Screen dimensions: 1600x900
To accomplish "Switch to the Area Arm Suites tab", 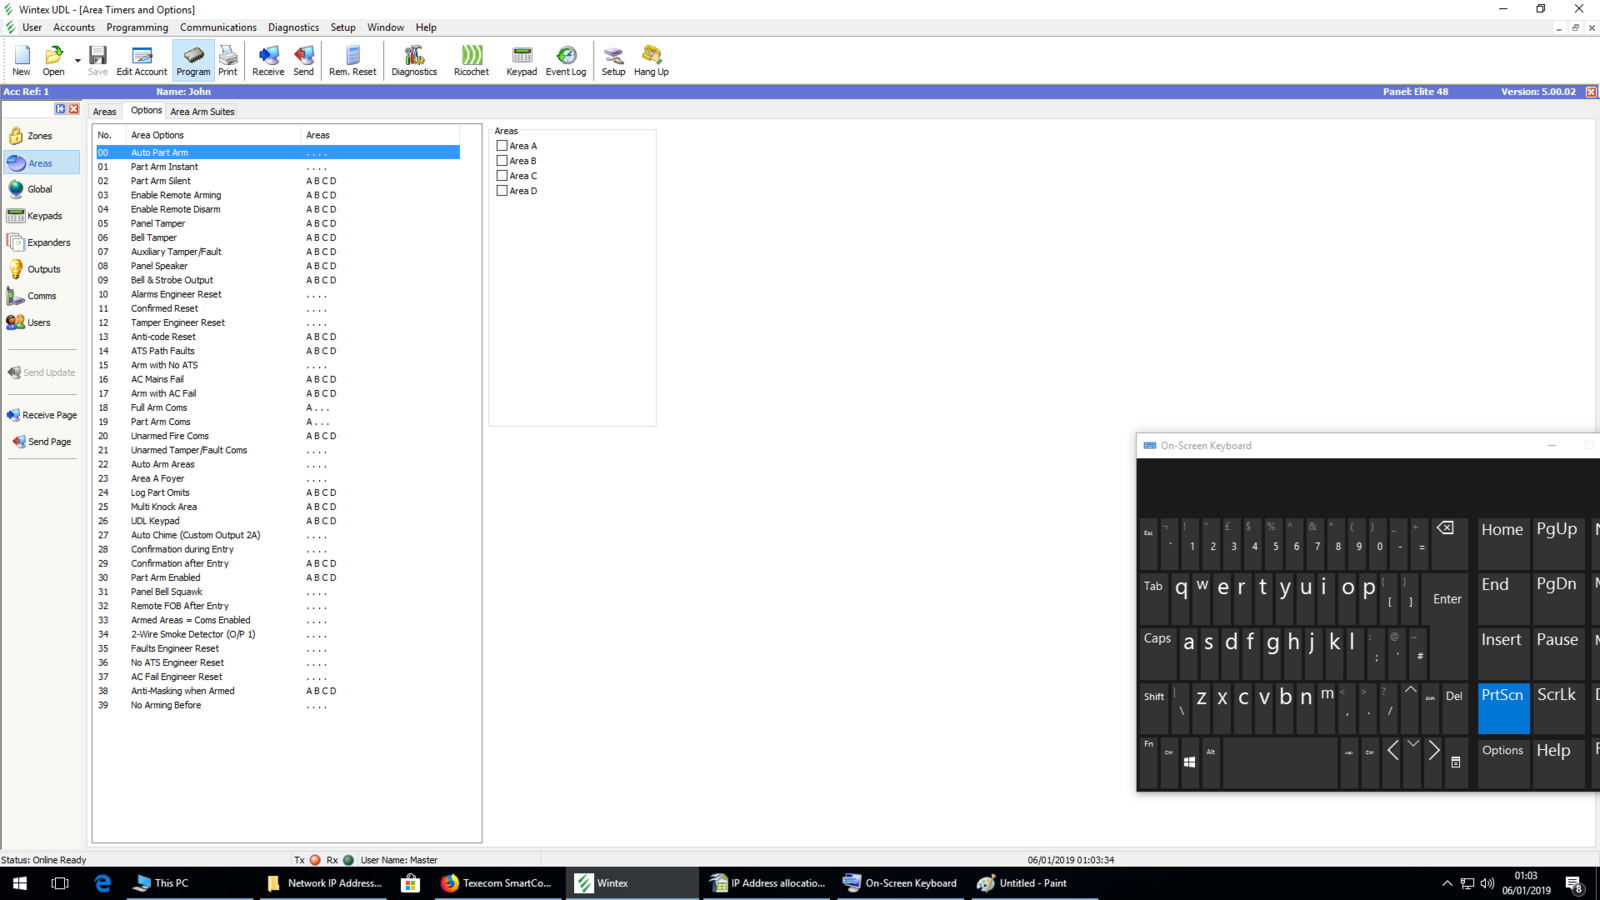I will (x=202, y=112).
